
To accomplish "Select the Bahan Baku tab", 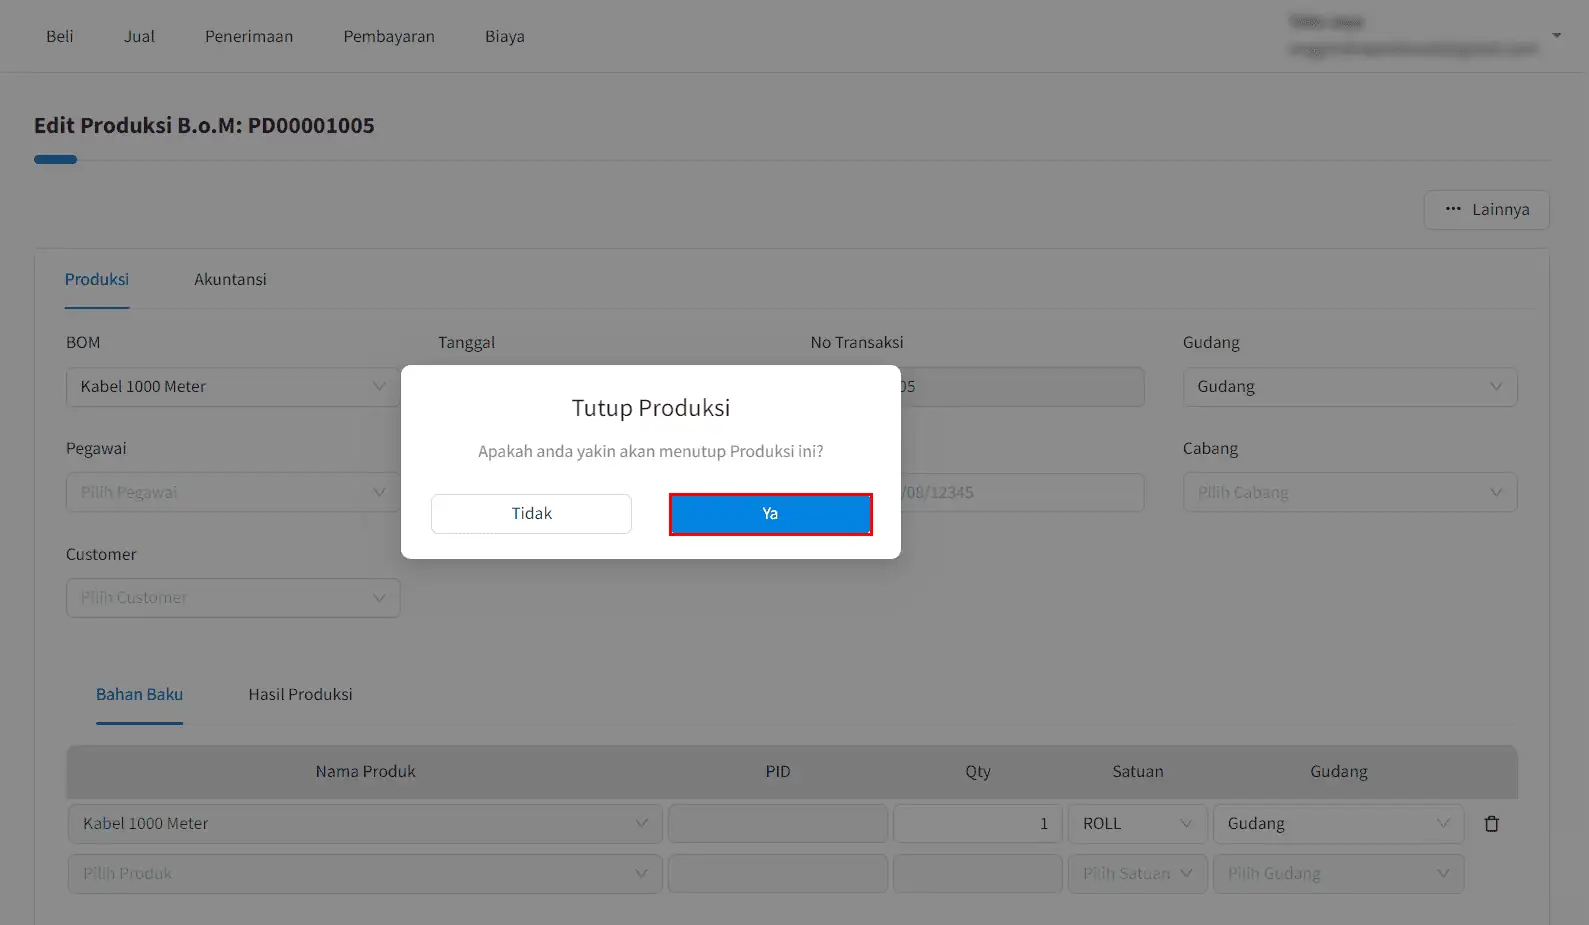I will pos(139,695).
